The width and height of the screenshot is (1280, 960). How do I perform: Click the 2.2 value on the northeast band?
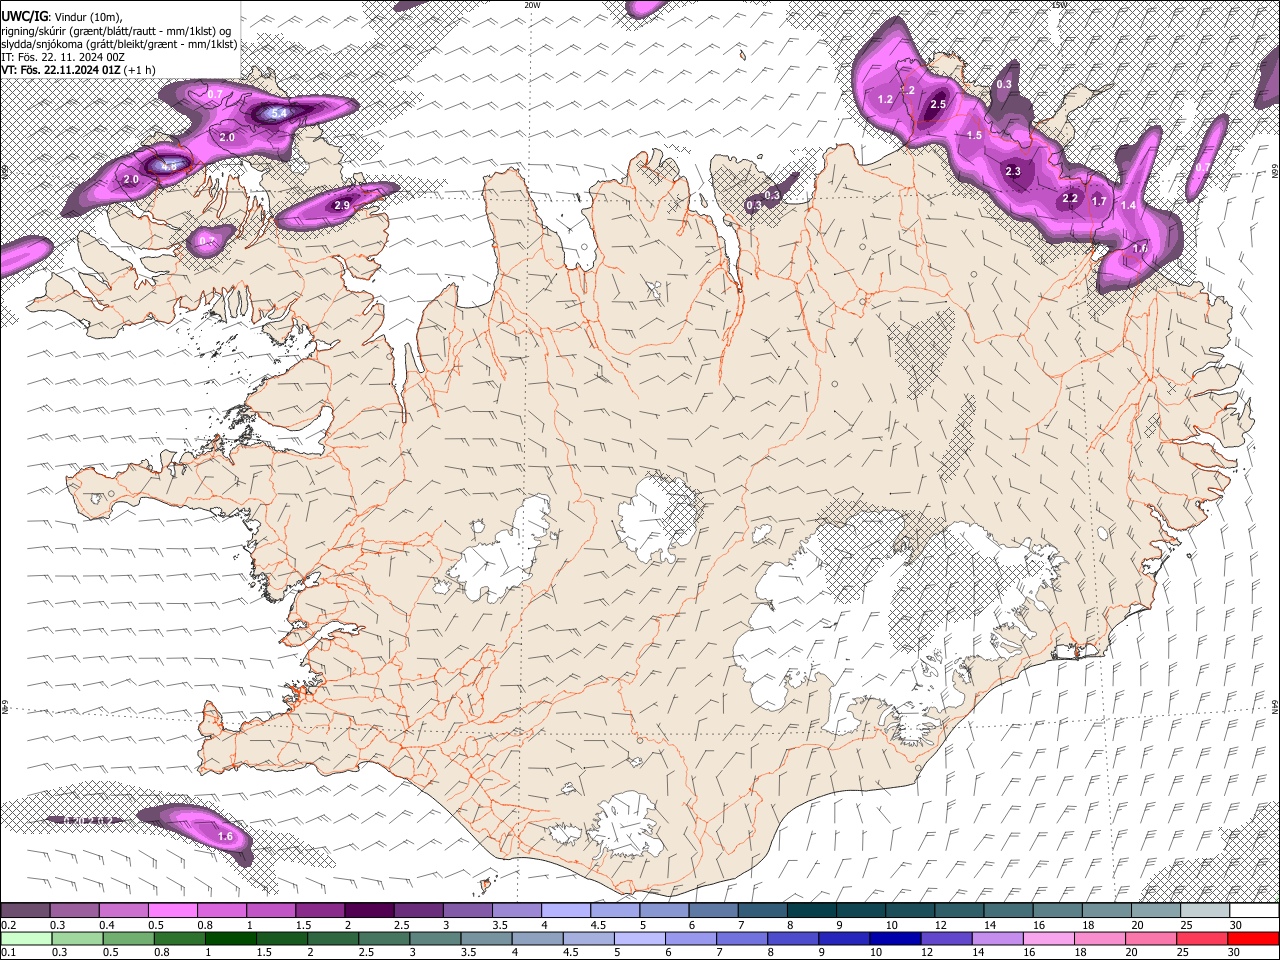pyautogui.click(x=1070, y=198)
